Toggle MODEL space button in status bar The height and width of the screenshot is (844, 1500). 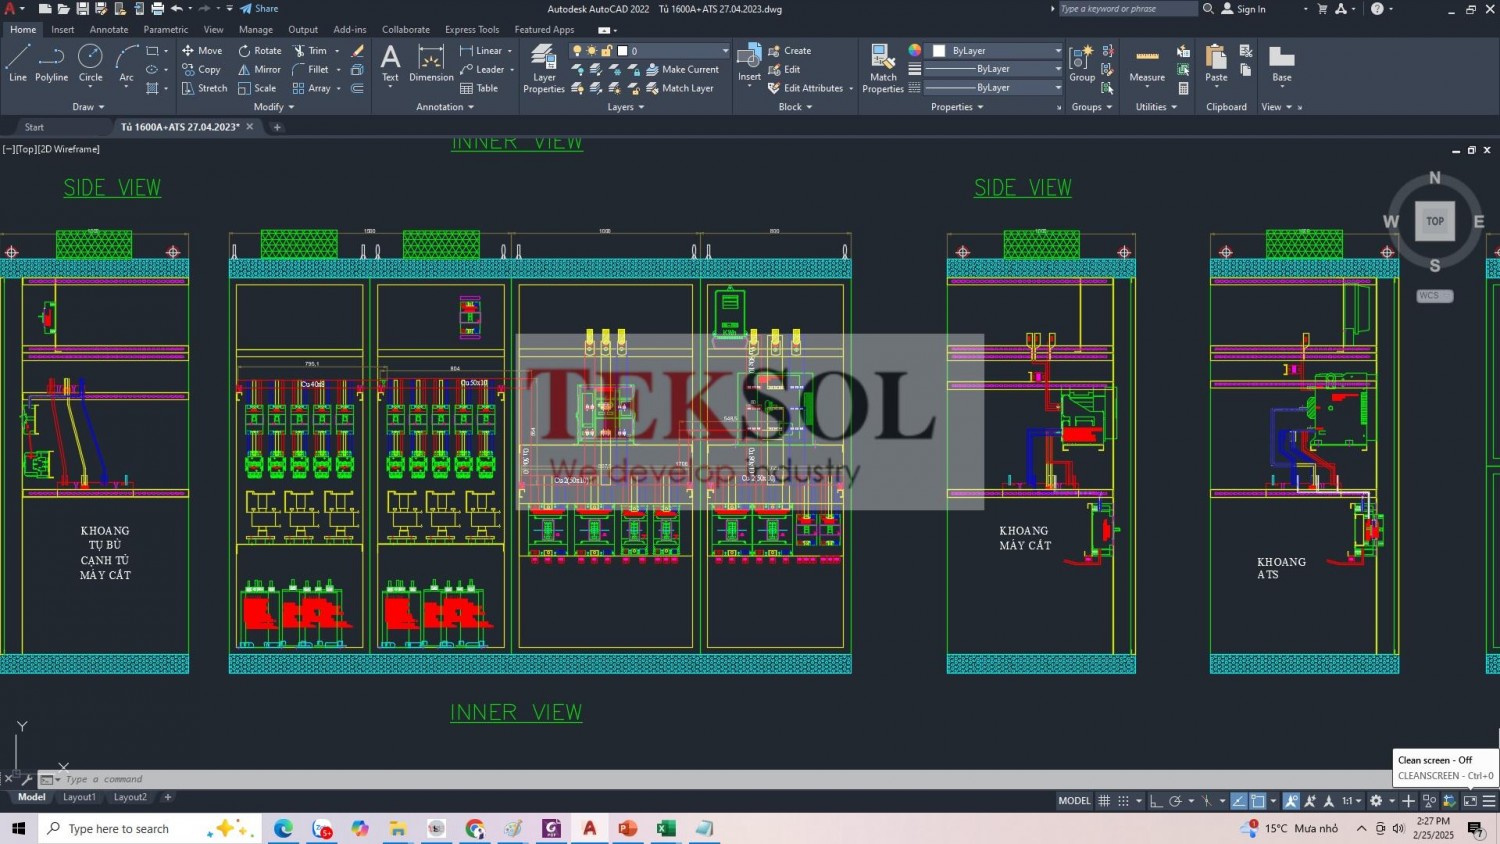pos(1074,801)
